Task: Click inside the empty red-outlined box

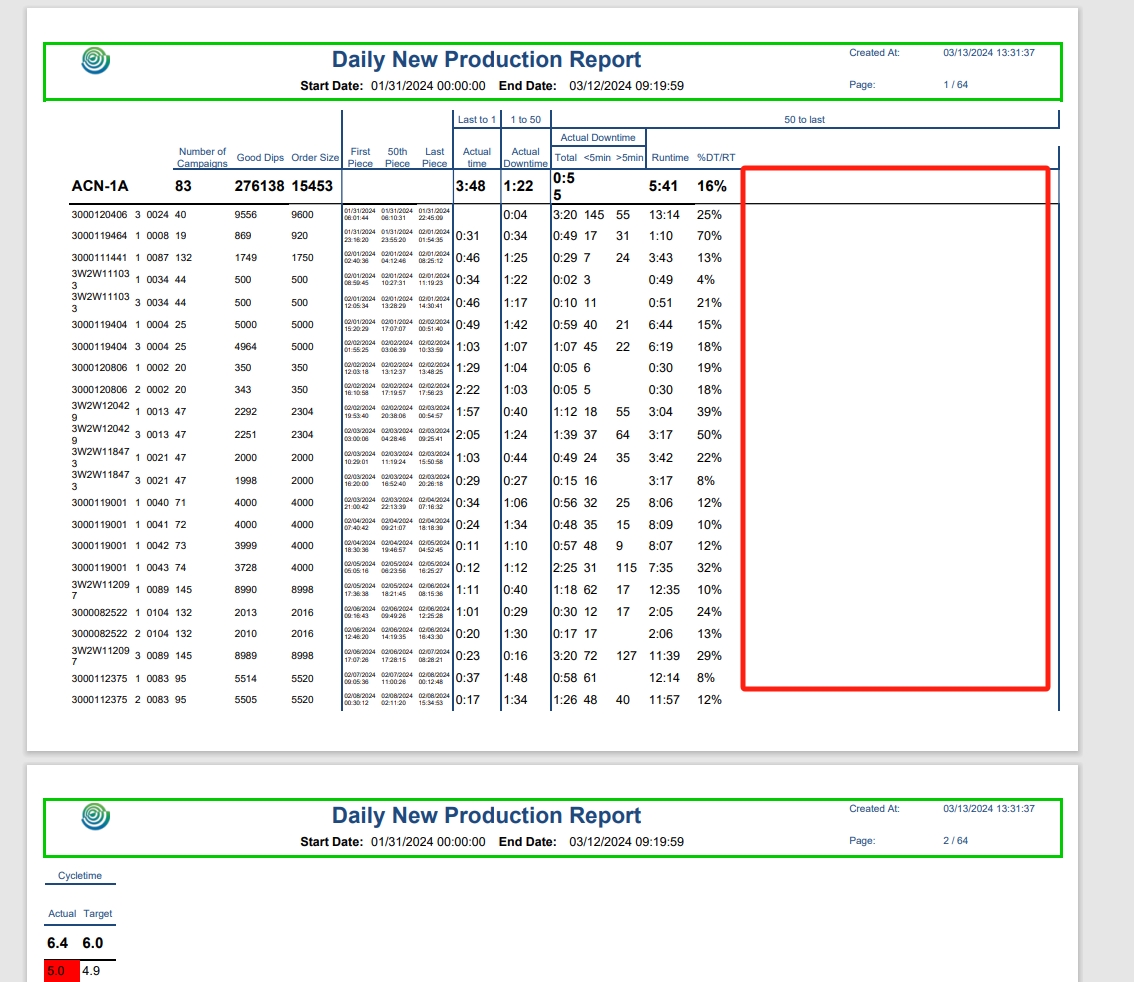Action: (x=895, y=428)
